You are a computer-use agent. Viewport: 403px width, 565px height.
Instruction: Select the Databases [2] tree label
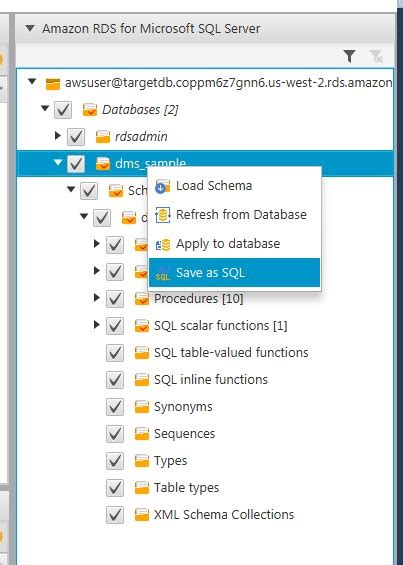click(x=140, y=110)
